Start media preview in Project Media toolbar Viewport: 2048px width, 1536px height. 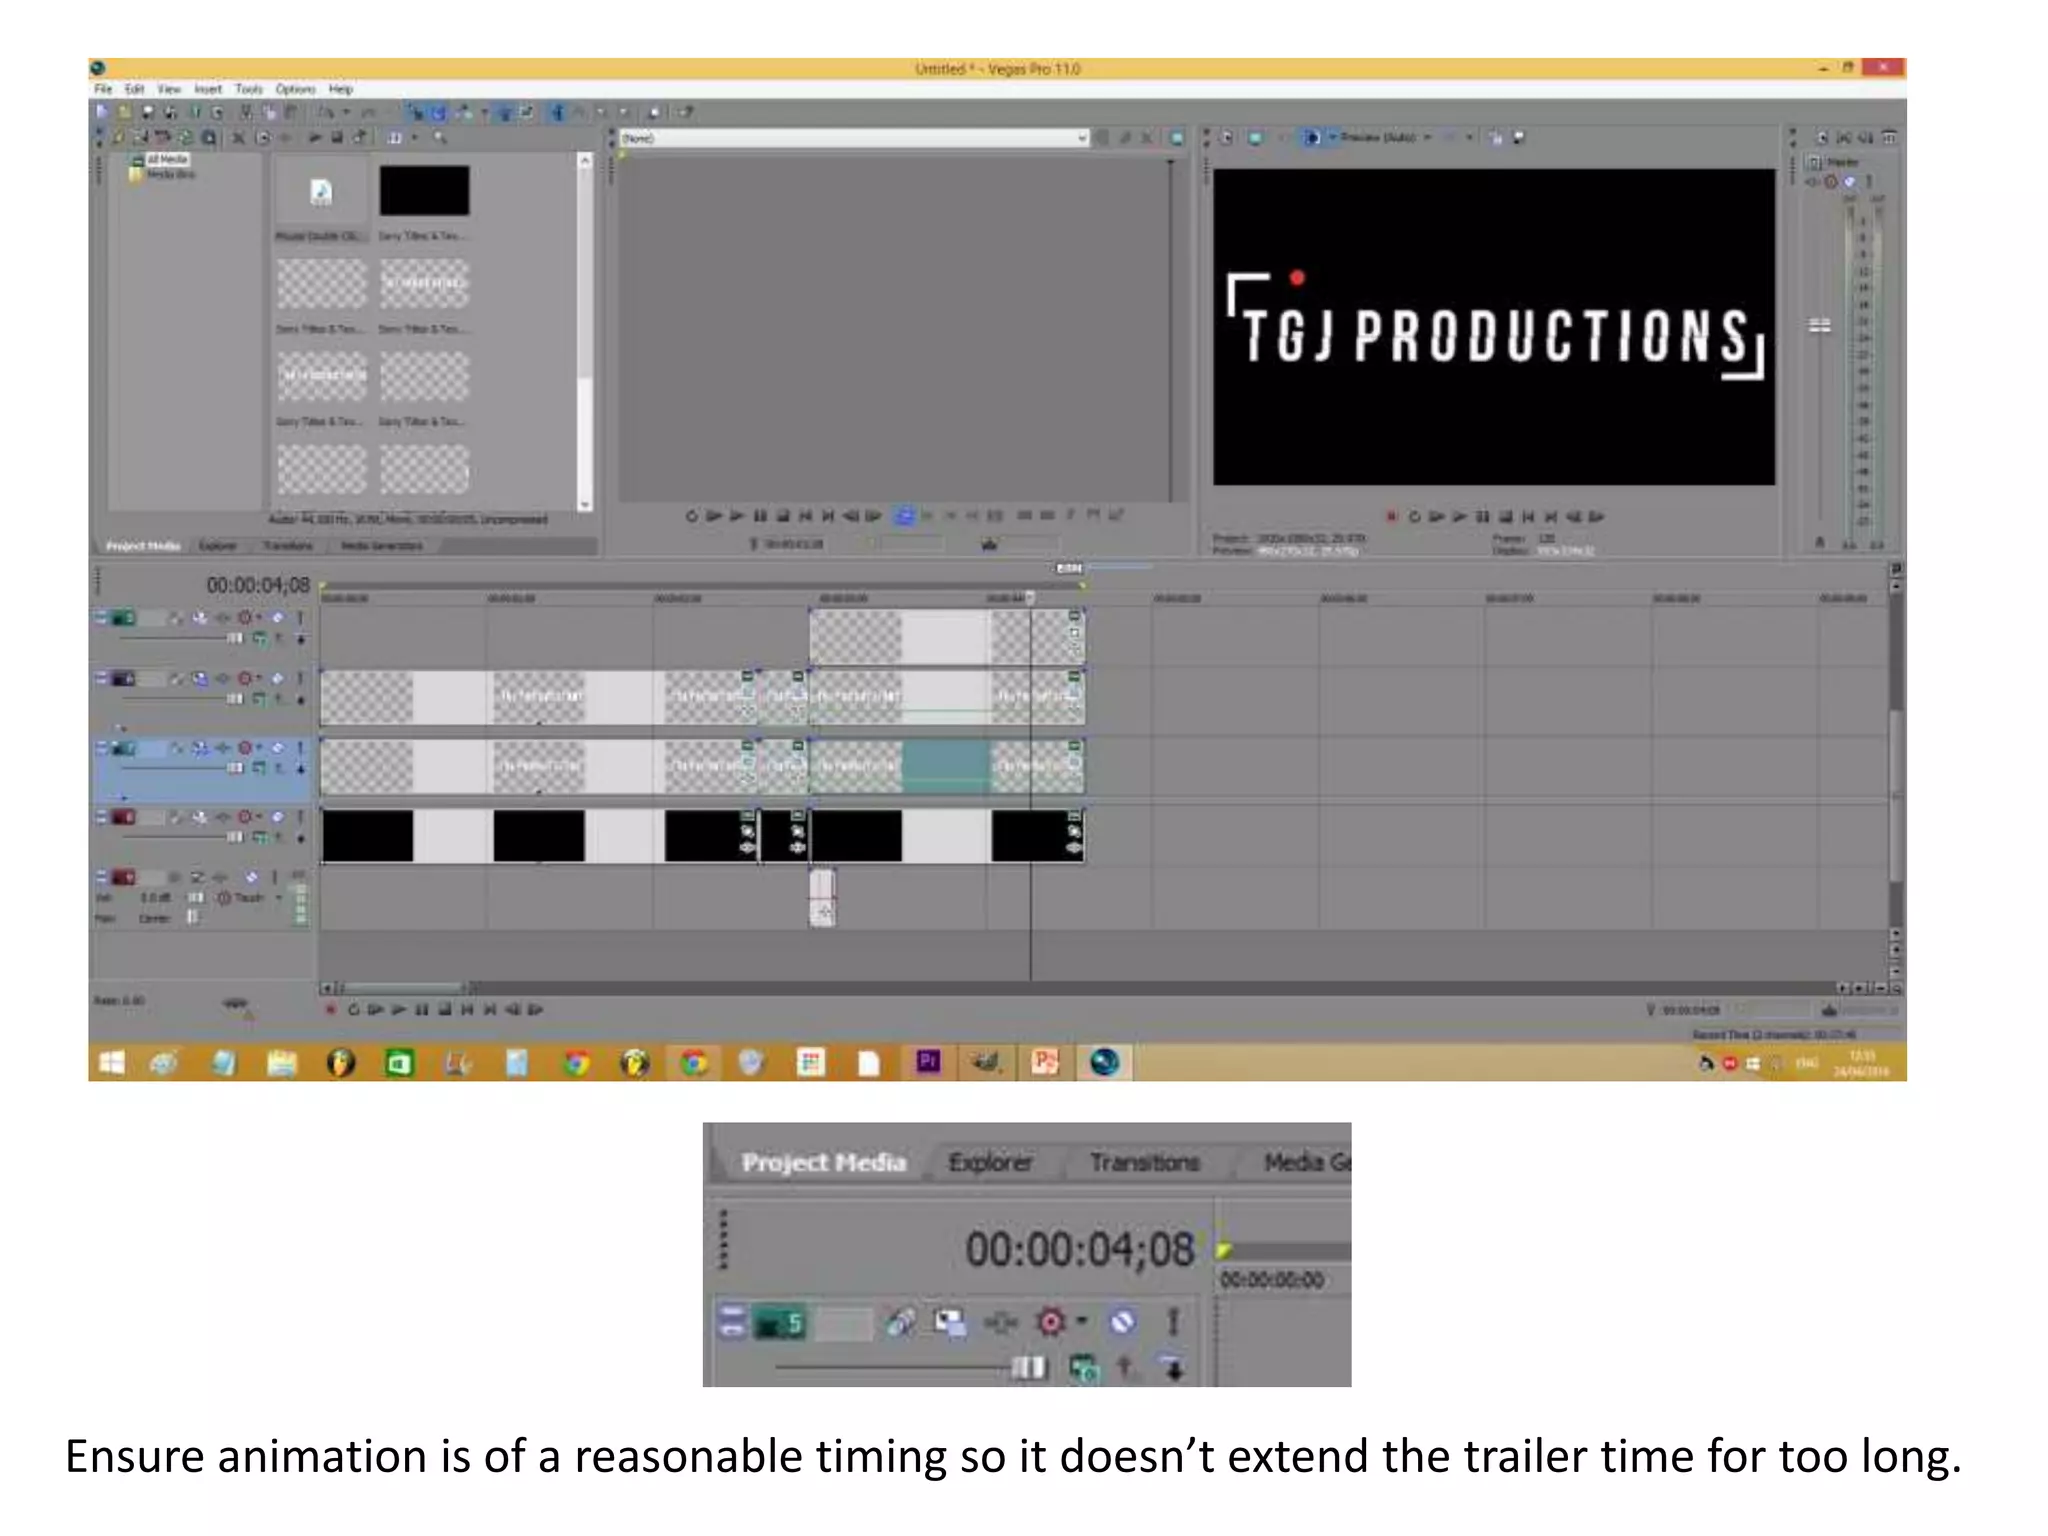[x=315, y=138]
